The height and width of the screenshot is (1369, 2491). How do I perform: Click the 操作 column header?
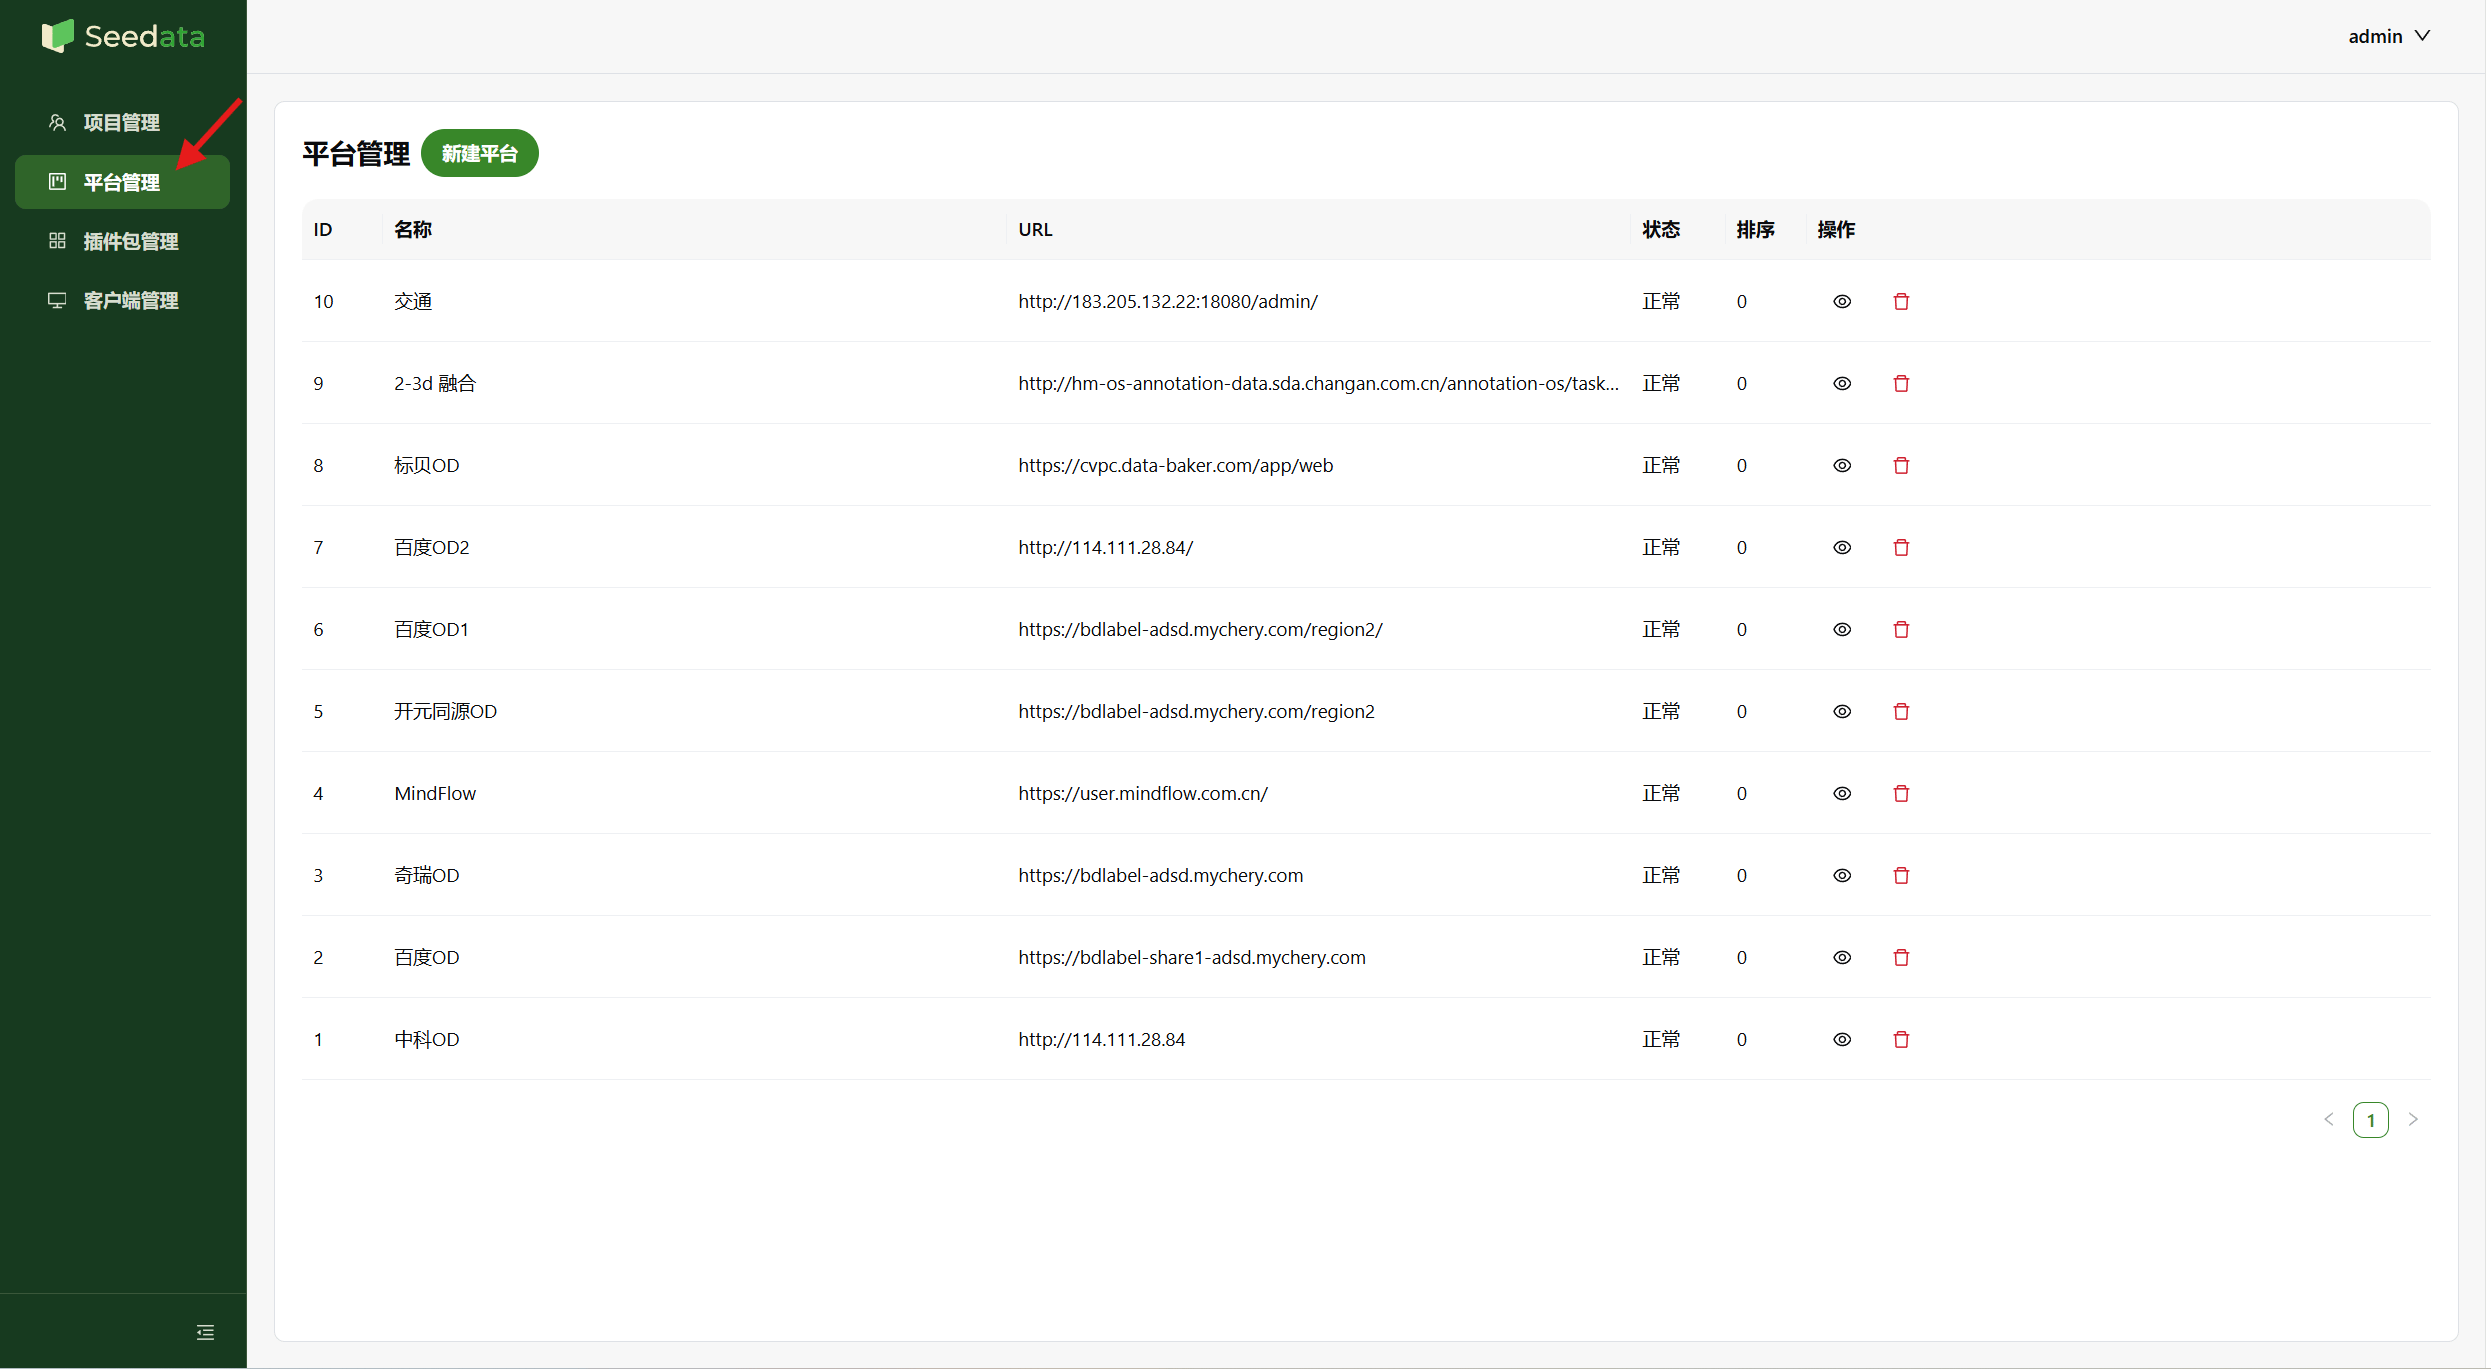click(x=1835, y=229)
